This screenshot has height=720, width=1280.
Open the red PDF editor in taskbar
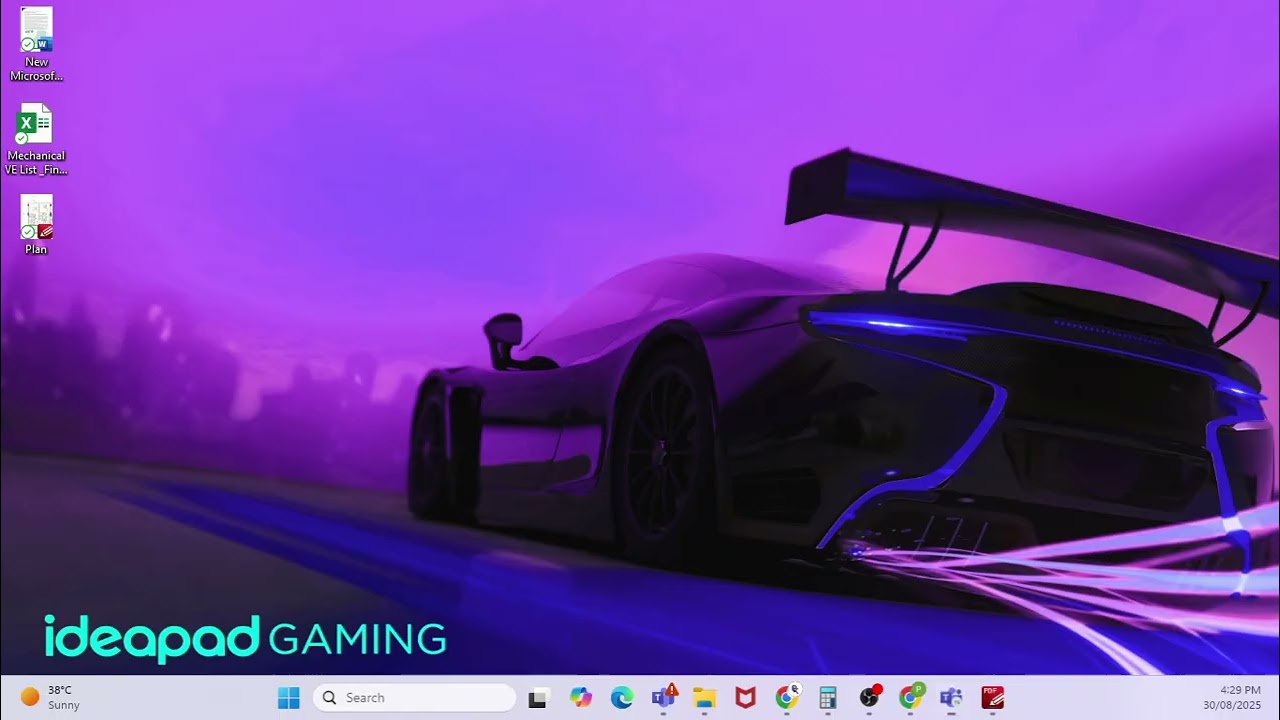pyautogui.click(x=992, y=698)
